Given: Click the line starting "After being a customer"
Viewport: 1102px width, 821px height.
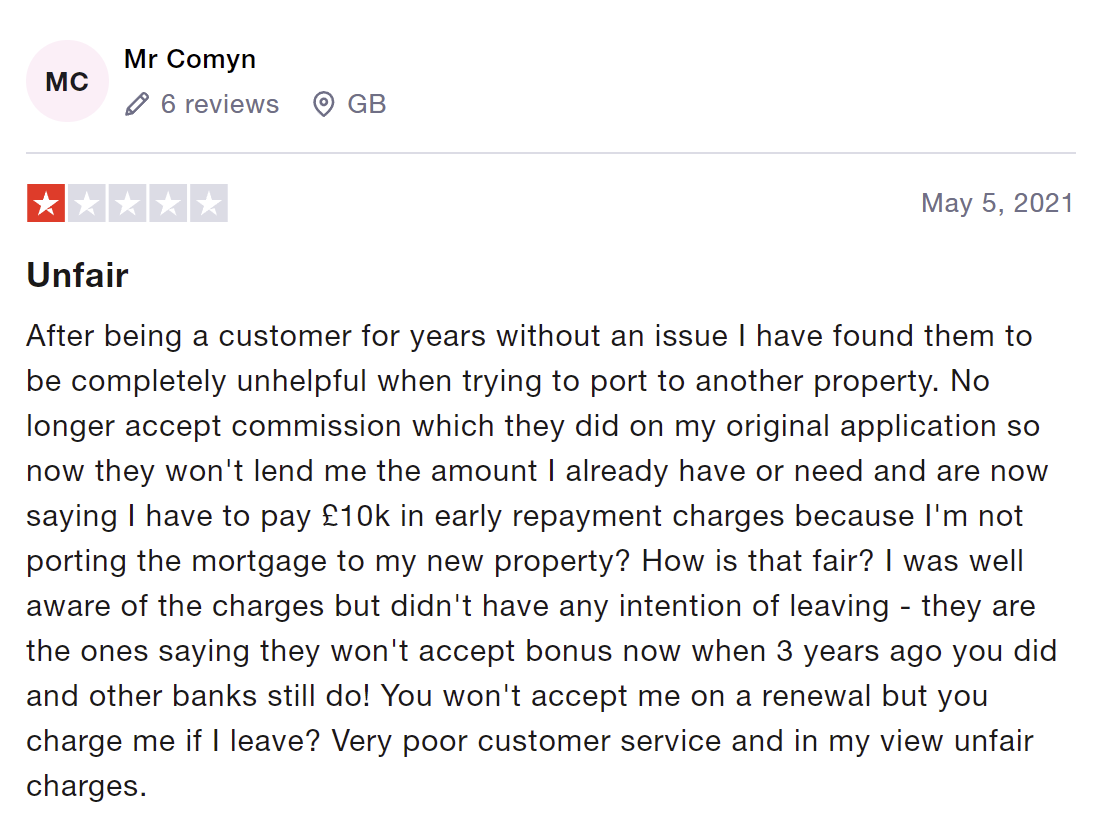Looking at the screenshot, I should pyautogui.click(x=529, y=336).
